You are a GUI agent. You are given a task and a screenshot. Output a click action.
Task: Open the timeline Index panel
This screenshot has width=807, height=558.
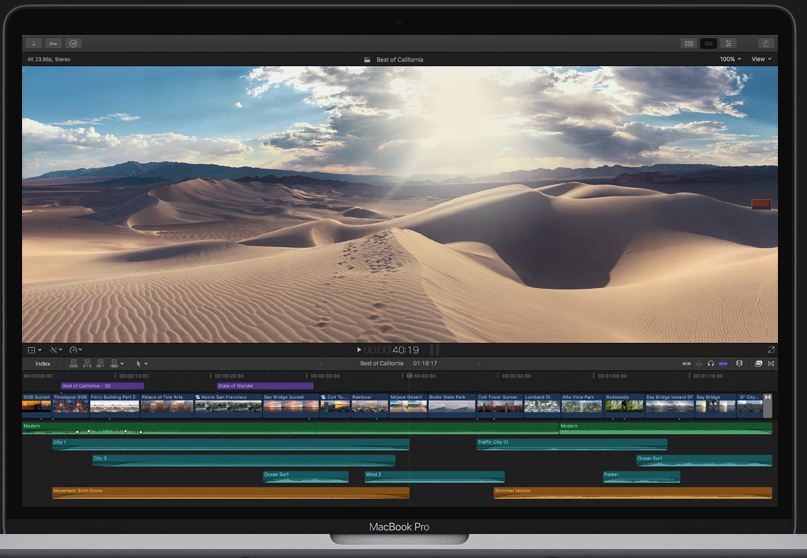tap(43, 364)
